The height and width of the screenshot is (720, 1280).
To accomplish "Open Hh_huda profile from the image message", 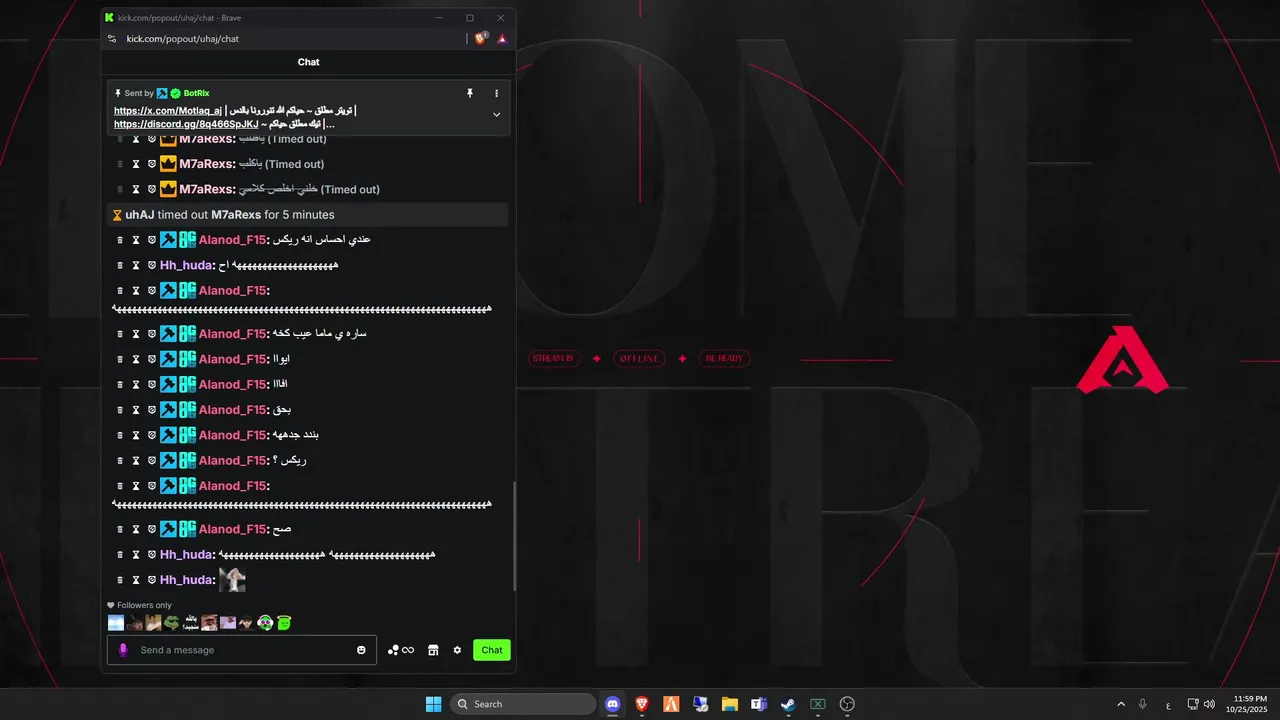I will (x=187, y=580).
